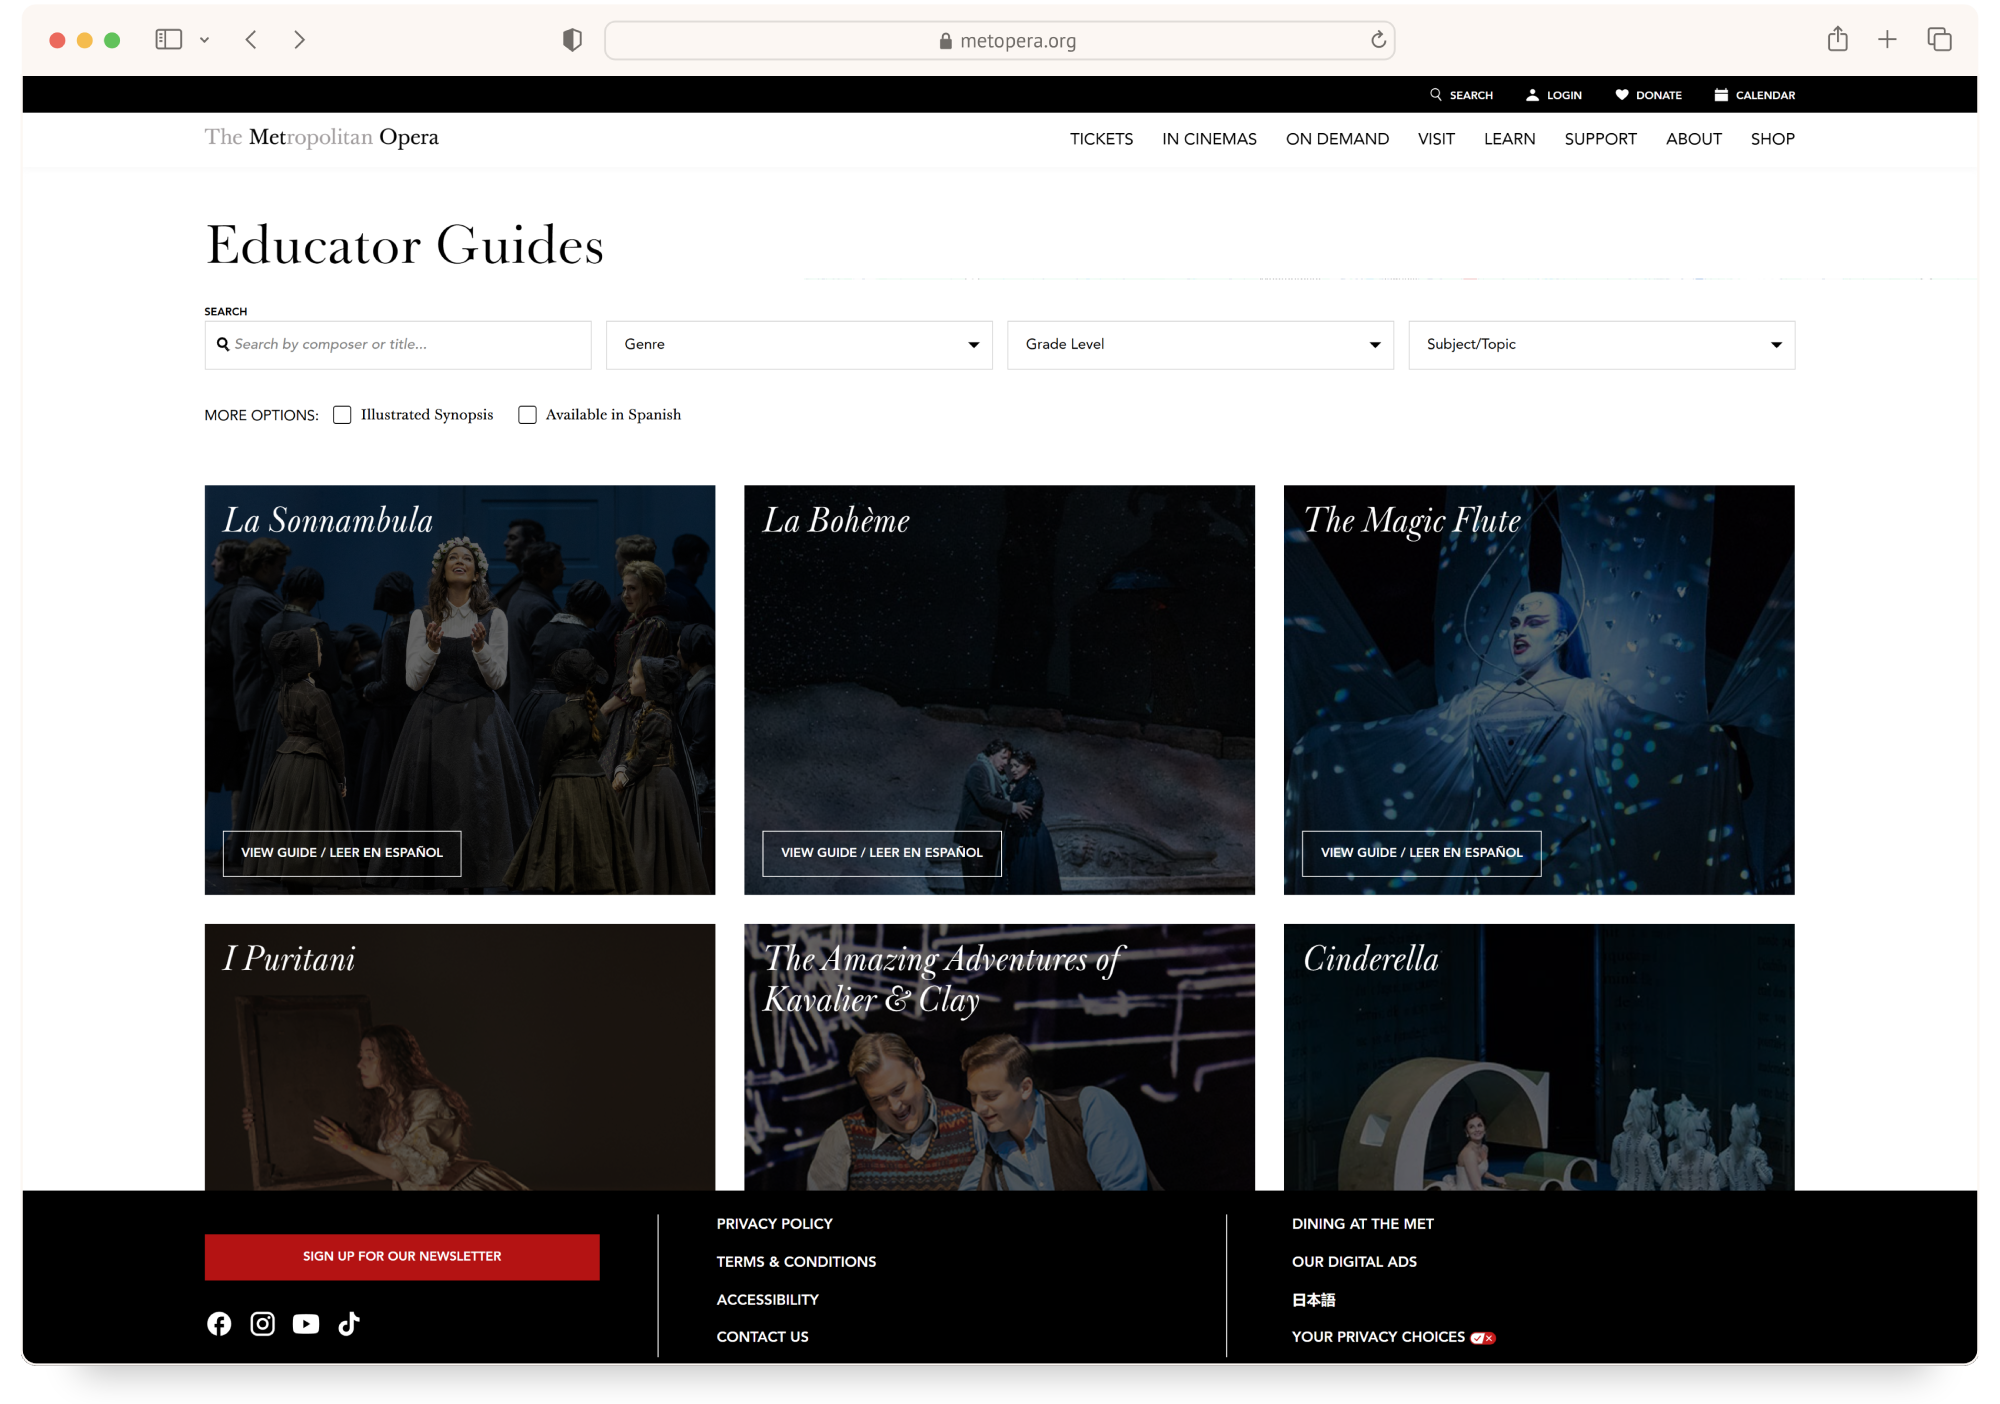The height and width of the screenshot is (1404, 2000).
Task: View the Magic Flute guide button
Action: click(x=1421, y=853)
